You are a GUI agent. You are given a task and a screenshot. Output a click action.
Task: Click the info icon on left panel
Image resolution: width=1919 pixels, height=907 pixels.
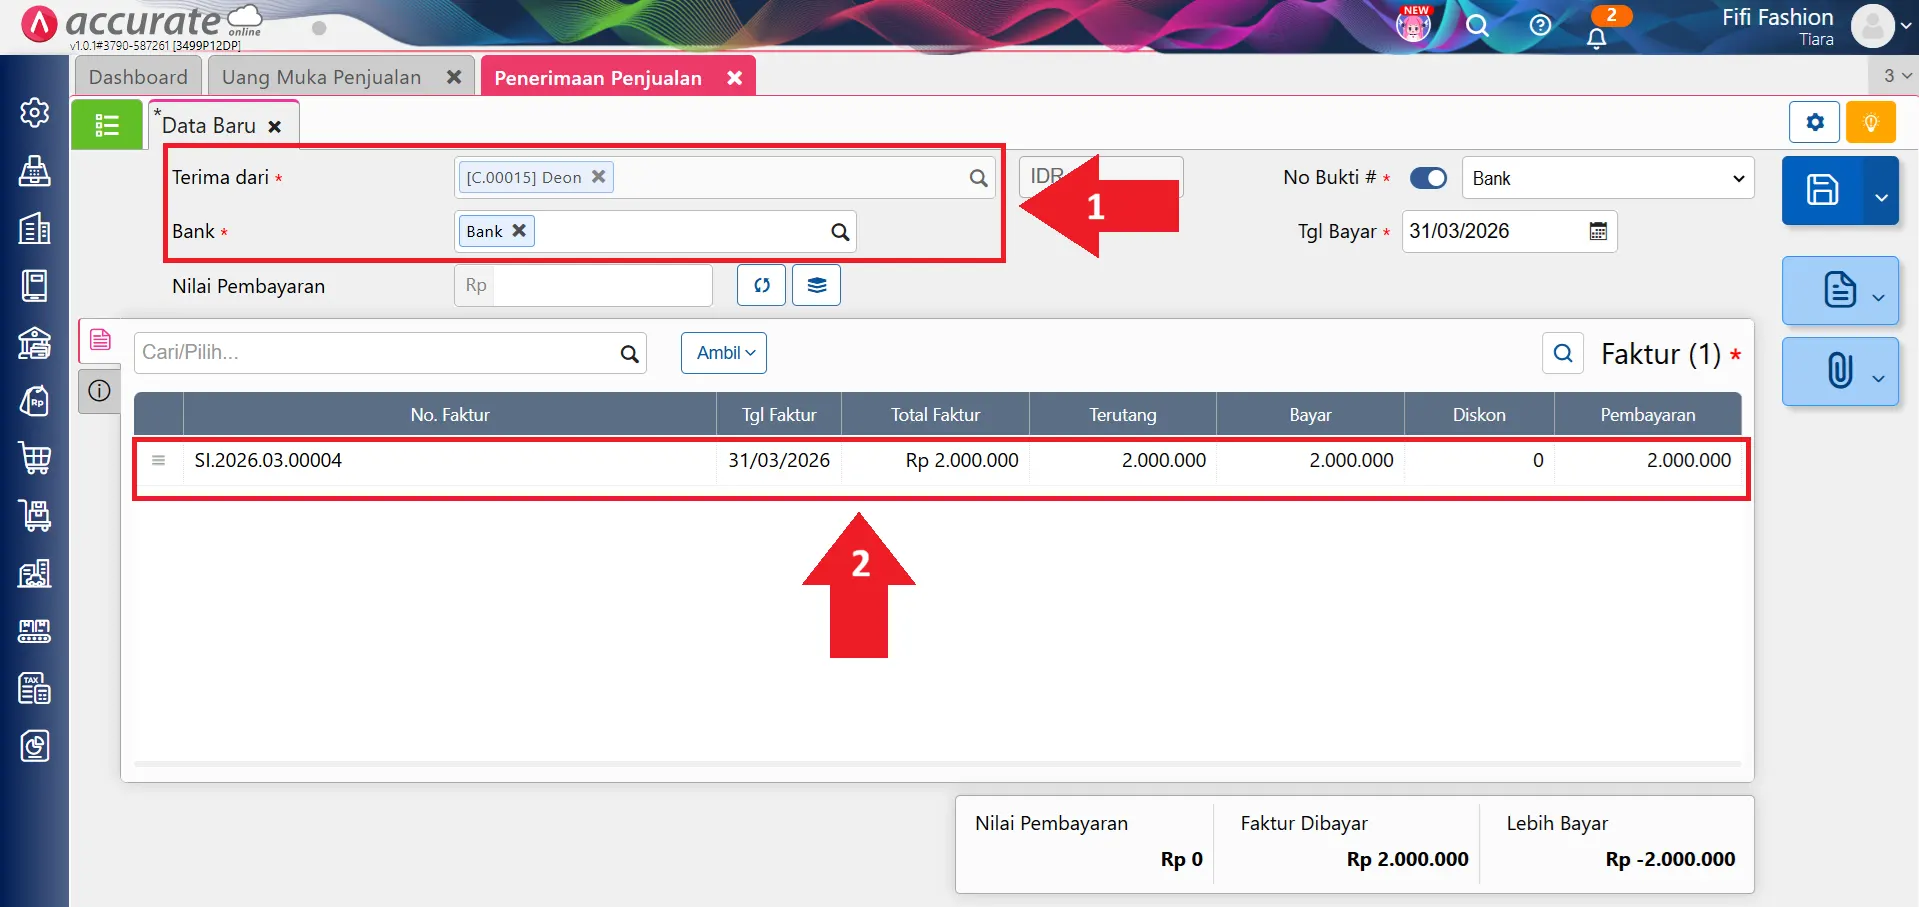(x=100, y=391)
